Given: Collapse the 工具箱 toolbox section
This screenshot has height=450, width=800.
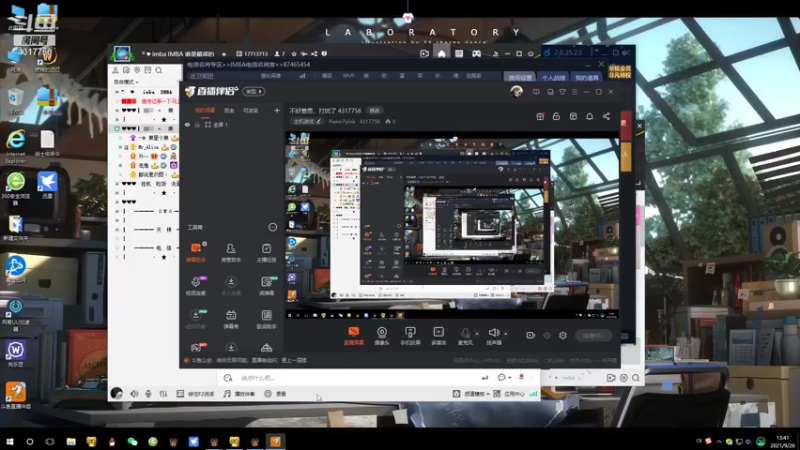Looking at the screenshot, I should point(273,227).
